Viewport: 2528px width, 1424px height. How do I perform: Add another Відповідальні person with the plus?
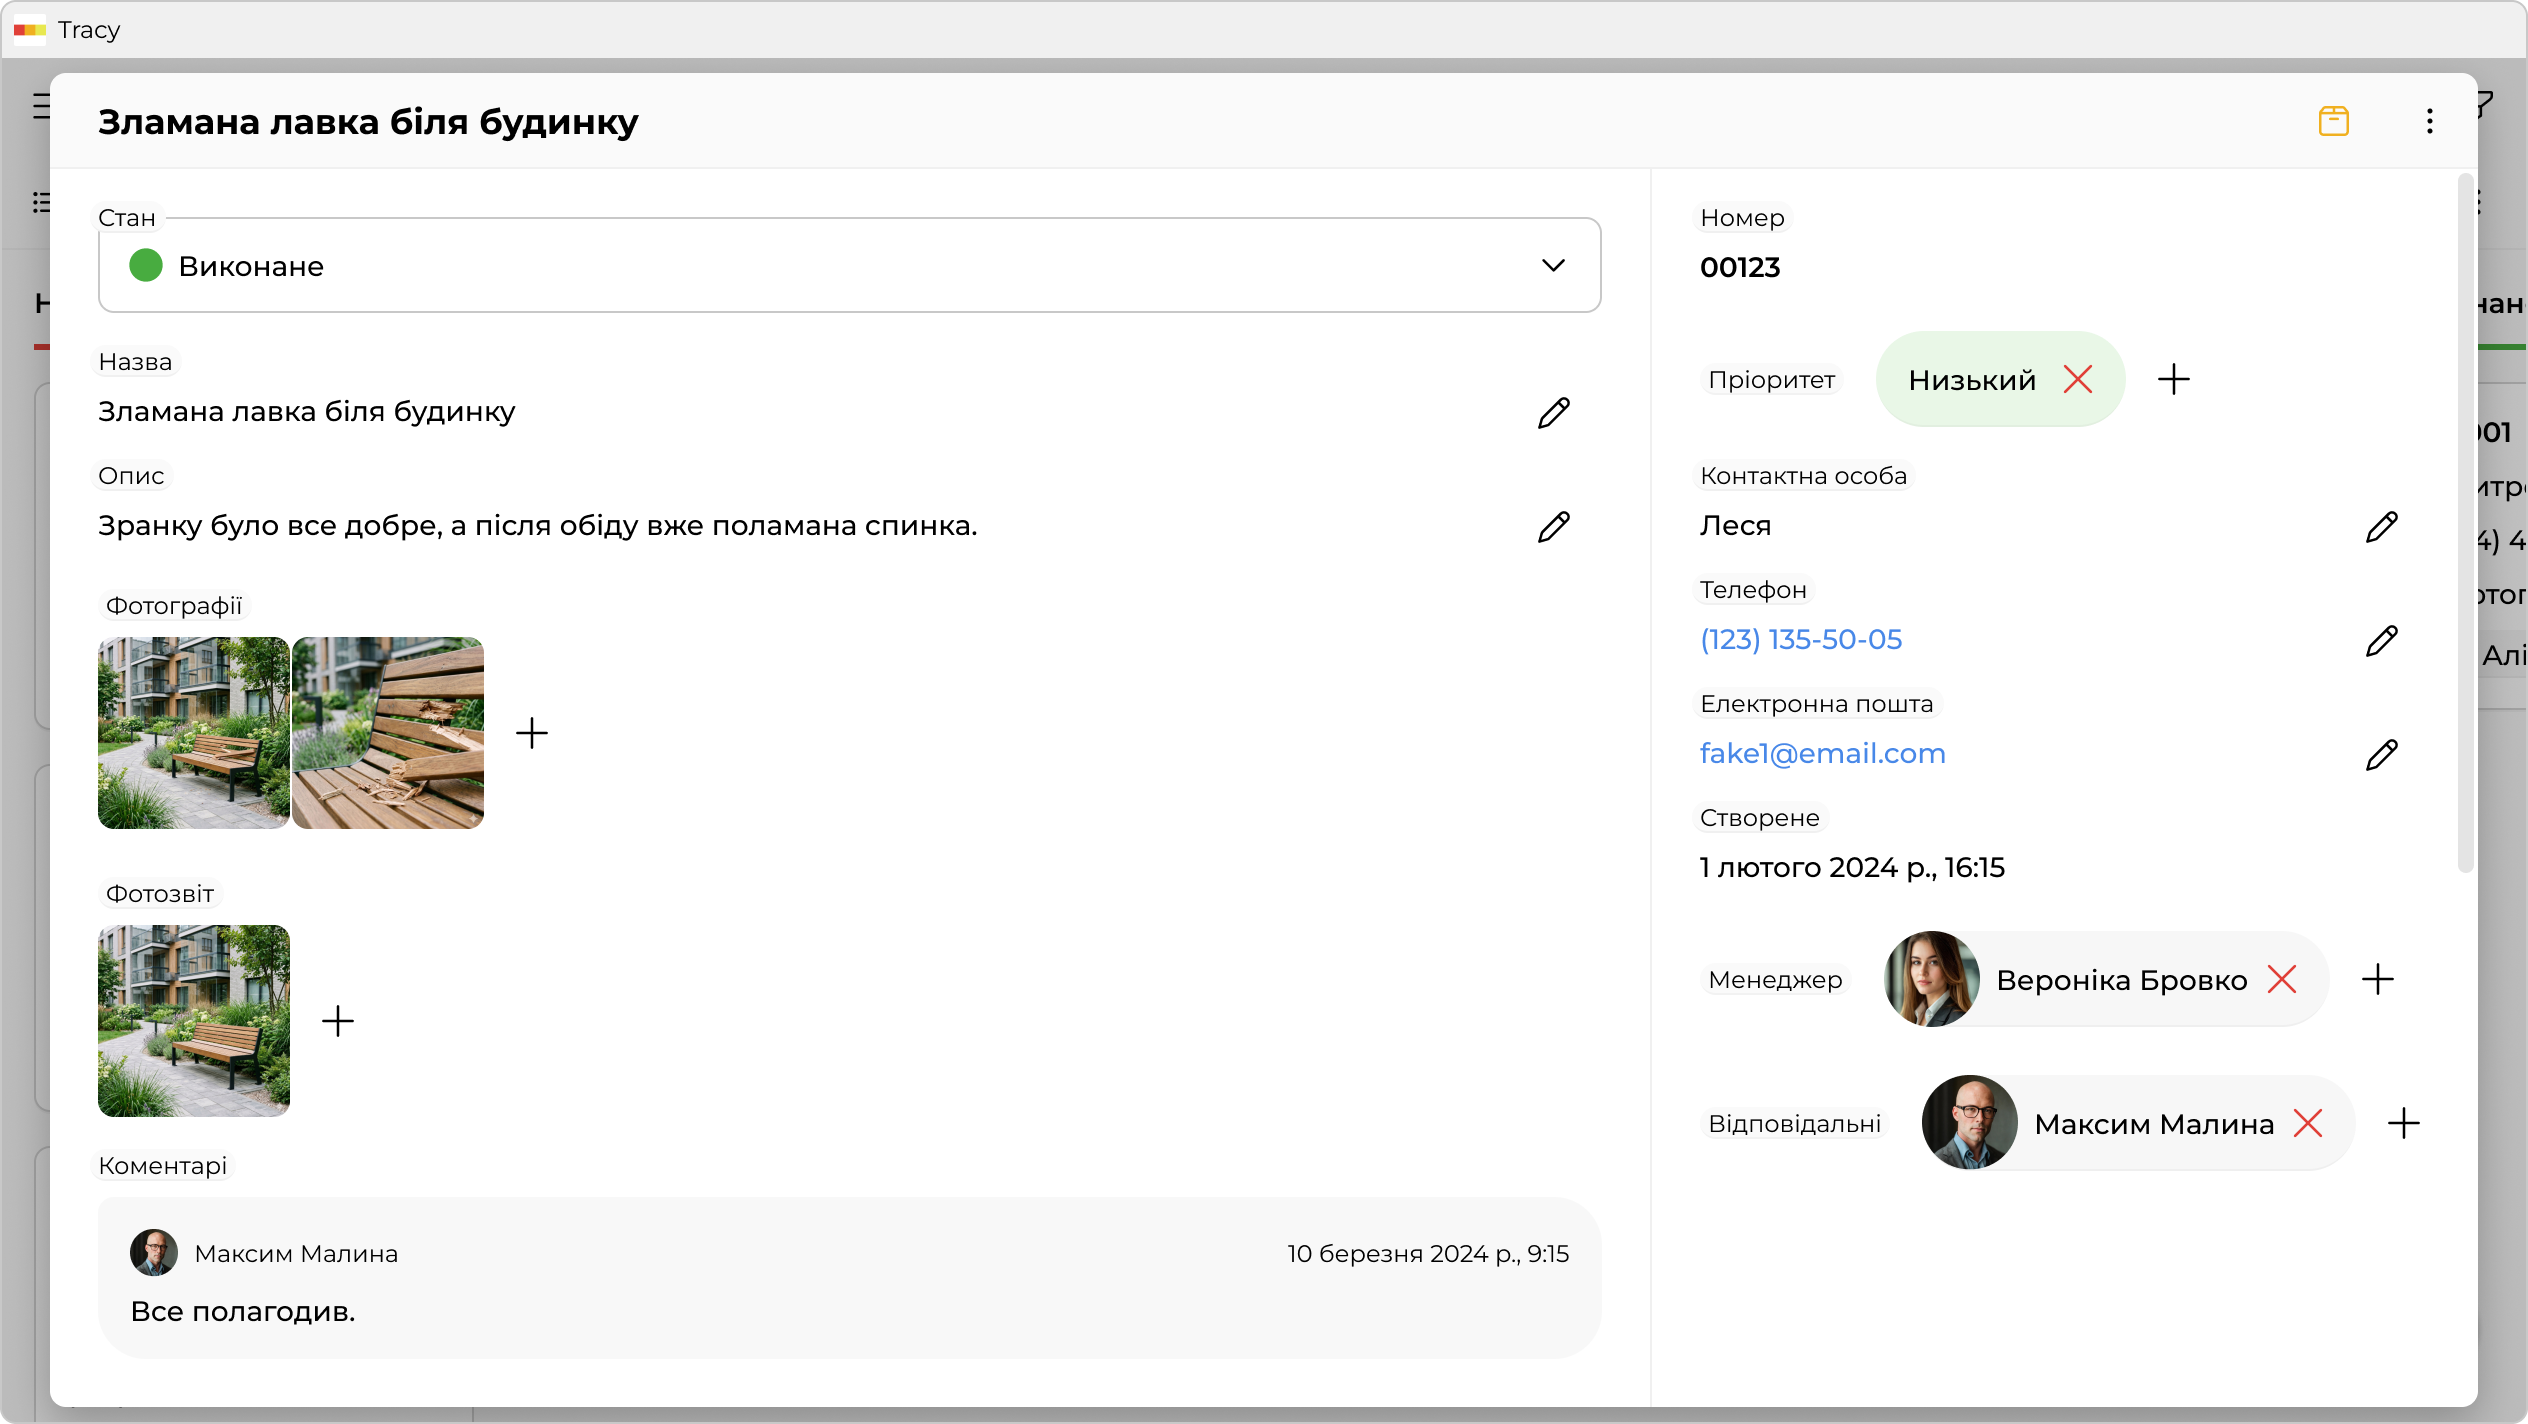pos(2404,1123)
